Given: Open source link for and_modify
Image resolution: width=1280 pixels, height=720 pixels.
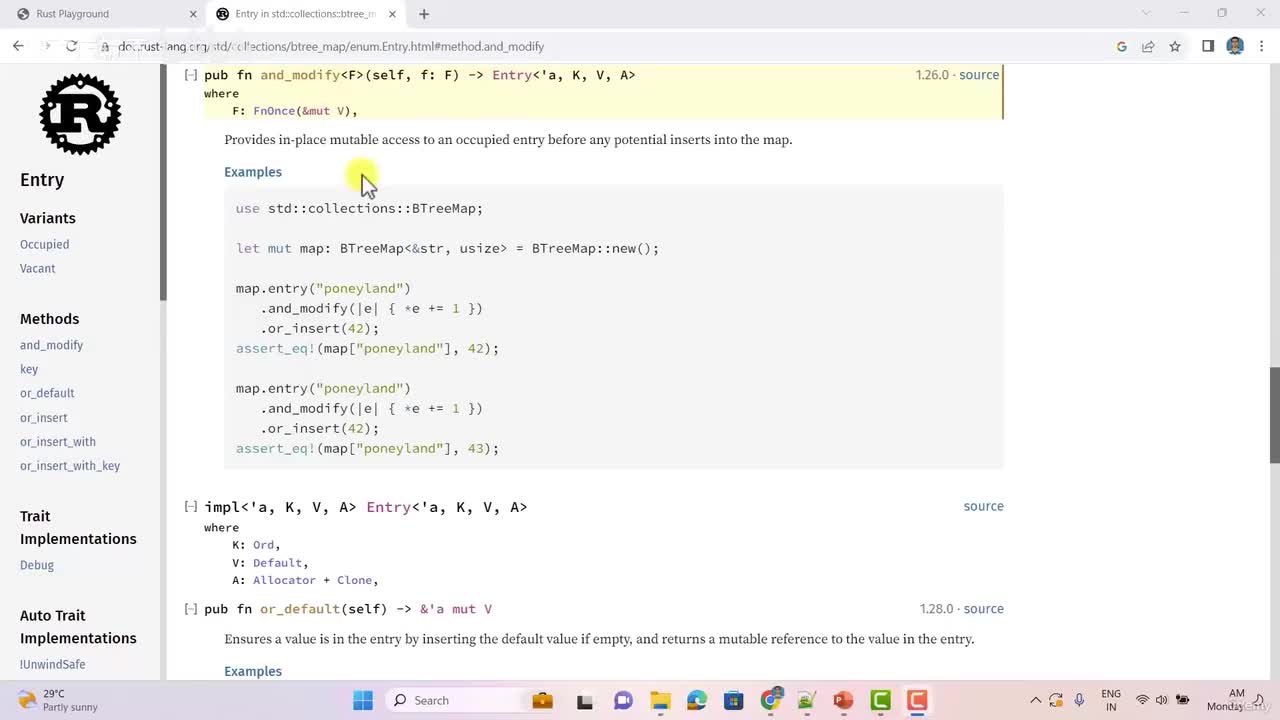Looking at the screenshot, I should pyautogui.click(x=979, y=75).
